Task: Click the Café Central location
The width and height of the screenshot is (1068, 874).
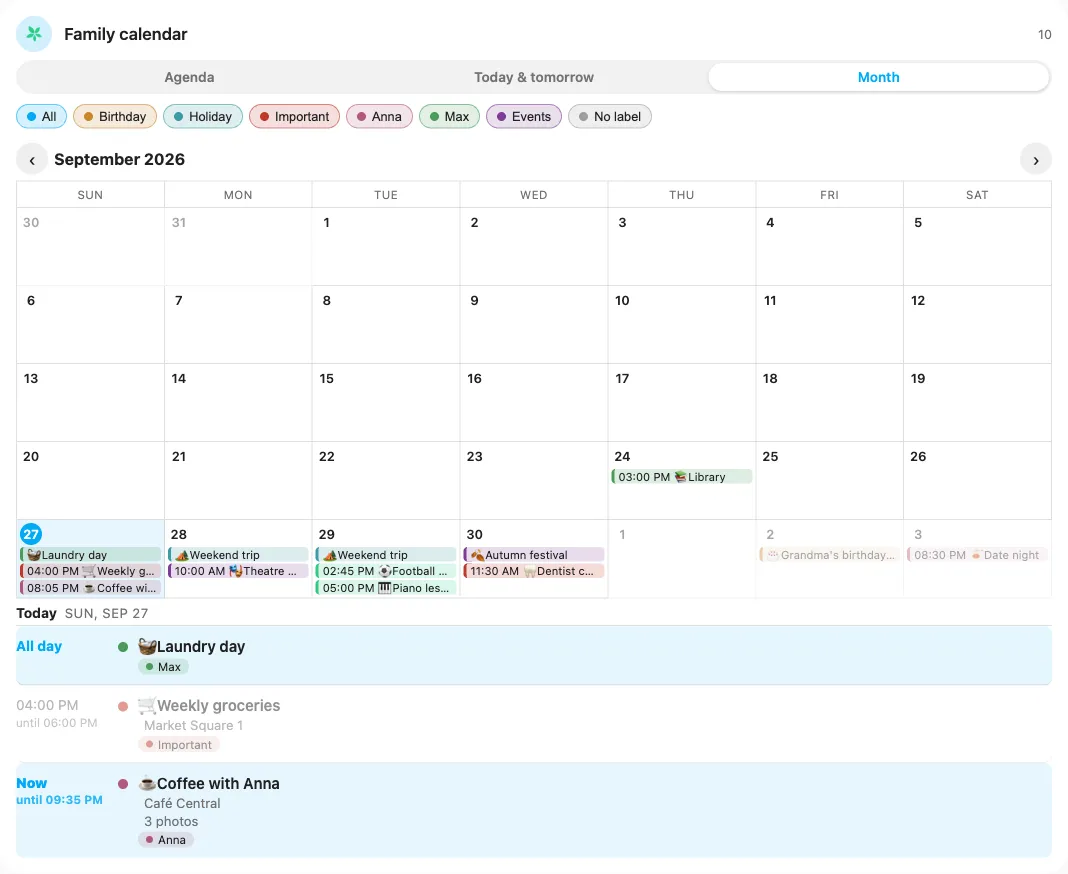Action: [182, 803]
